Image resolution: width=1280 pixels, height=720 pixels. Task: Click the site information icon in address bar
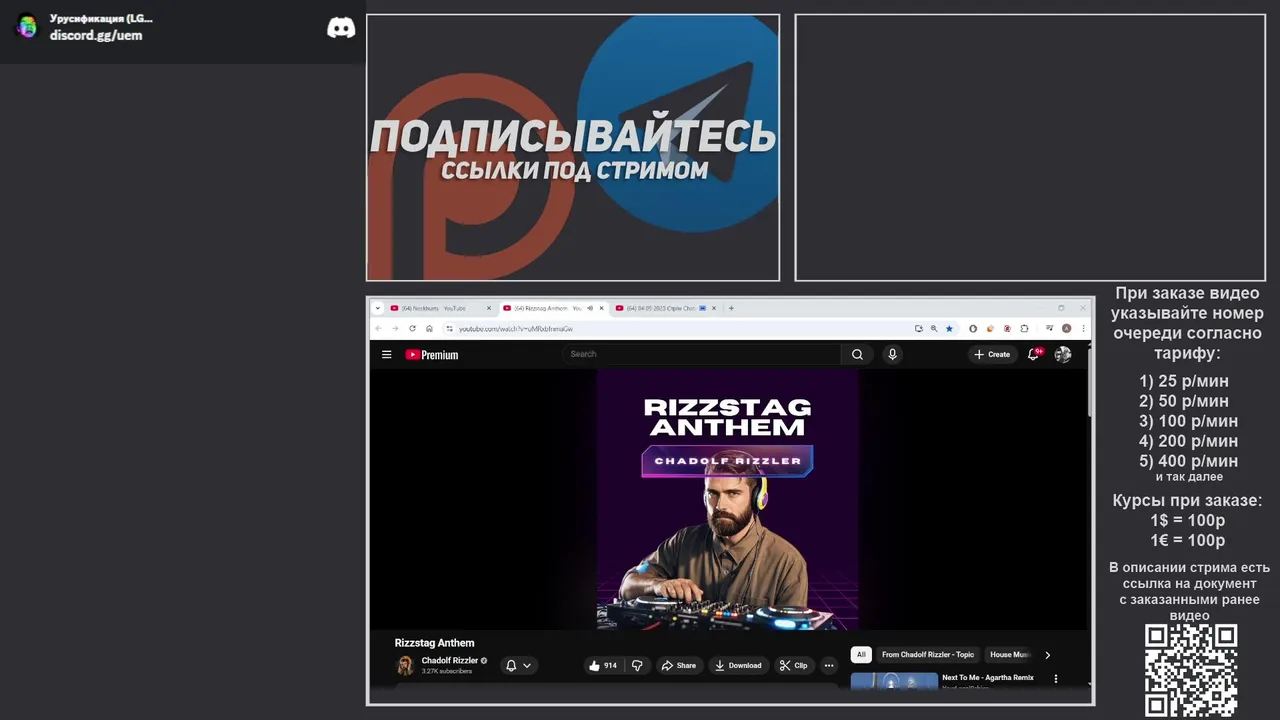pyautogui.click(x=449, y=328)
